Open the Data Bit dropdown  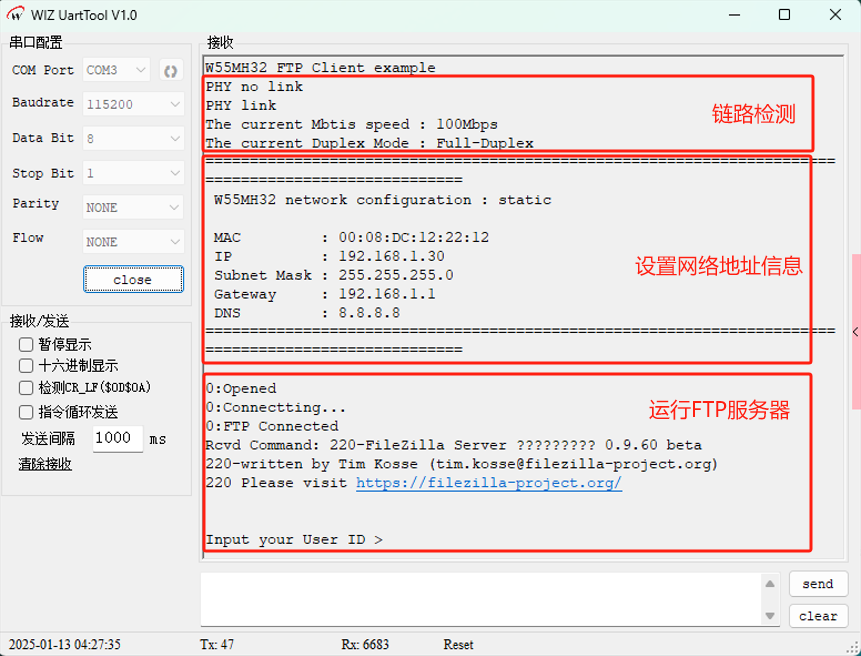[132, 138]
